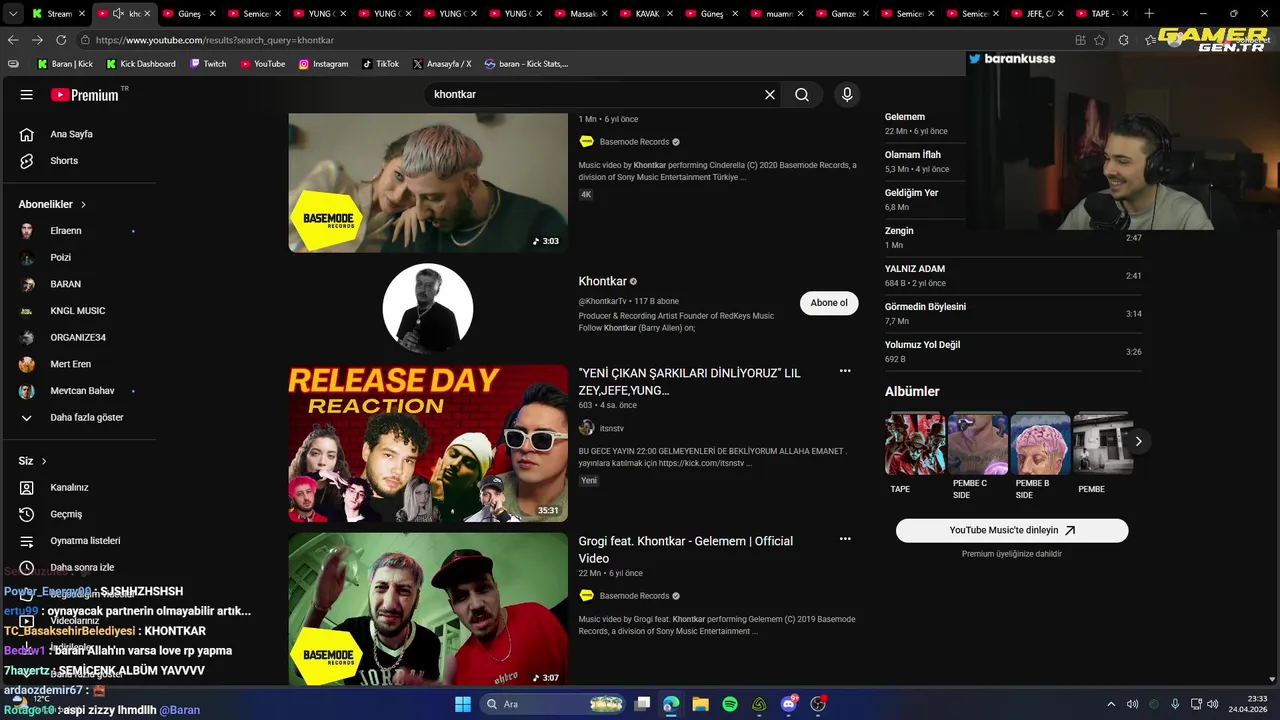Viewport: 1280px width, 720px height.
Task: Open the Elraenn subscription
Action: tap(65, 231)
